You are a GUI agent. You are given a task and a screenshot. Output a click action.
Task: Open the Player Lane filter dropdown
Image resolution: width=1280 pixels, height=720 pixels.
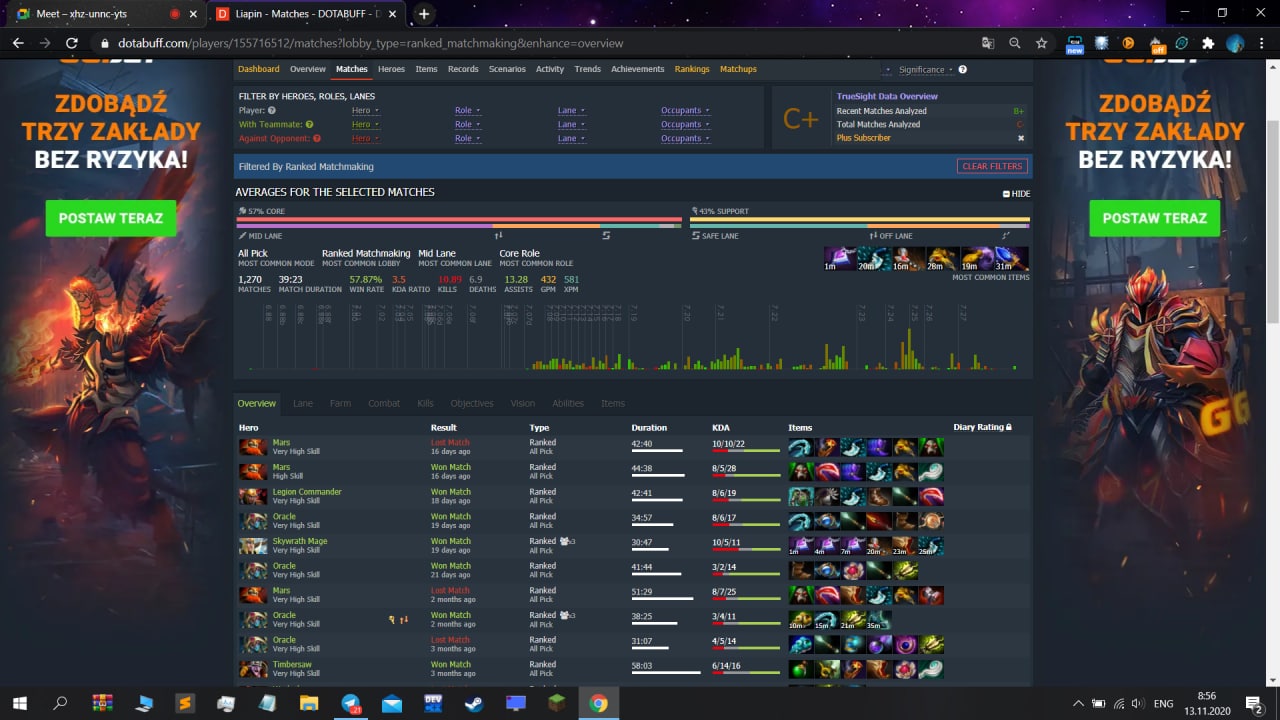tap(571, 111)
